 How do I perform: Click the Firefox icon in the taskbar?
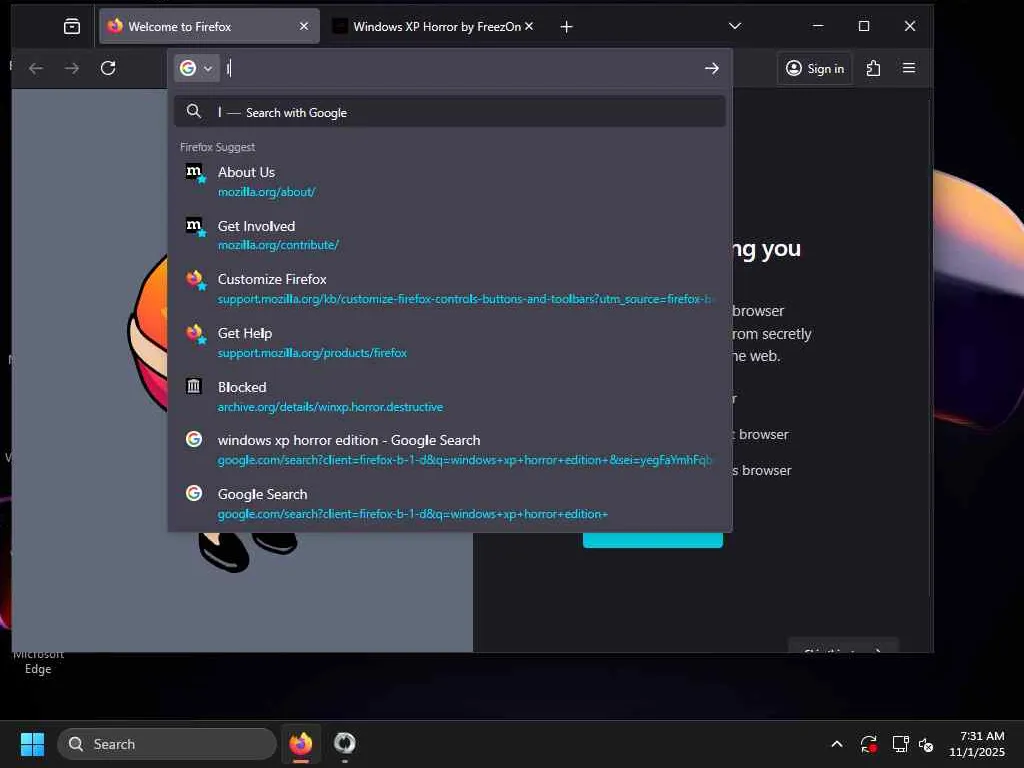coord(300,744)
